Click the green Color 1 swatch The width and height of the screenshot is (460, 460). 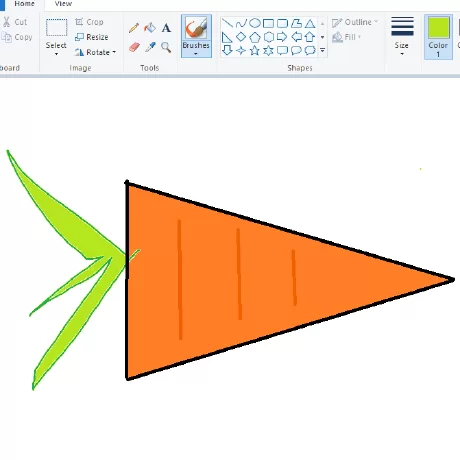(x=438, y=27)
